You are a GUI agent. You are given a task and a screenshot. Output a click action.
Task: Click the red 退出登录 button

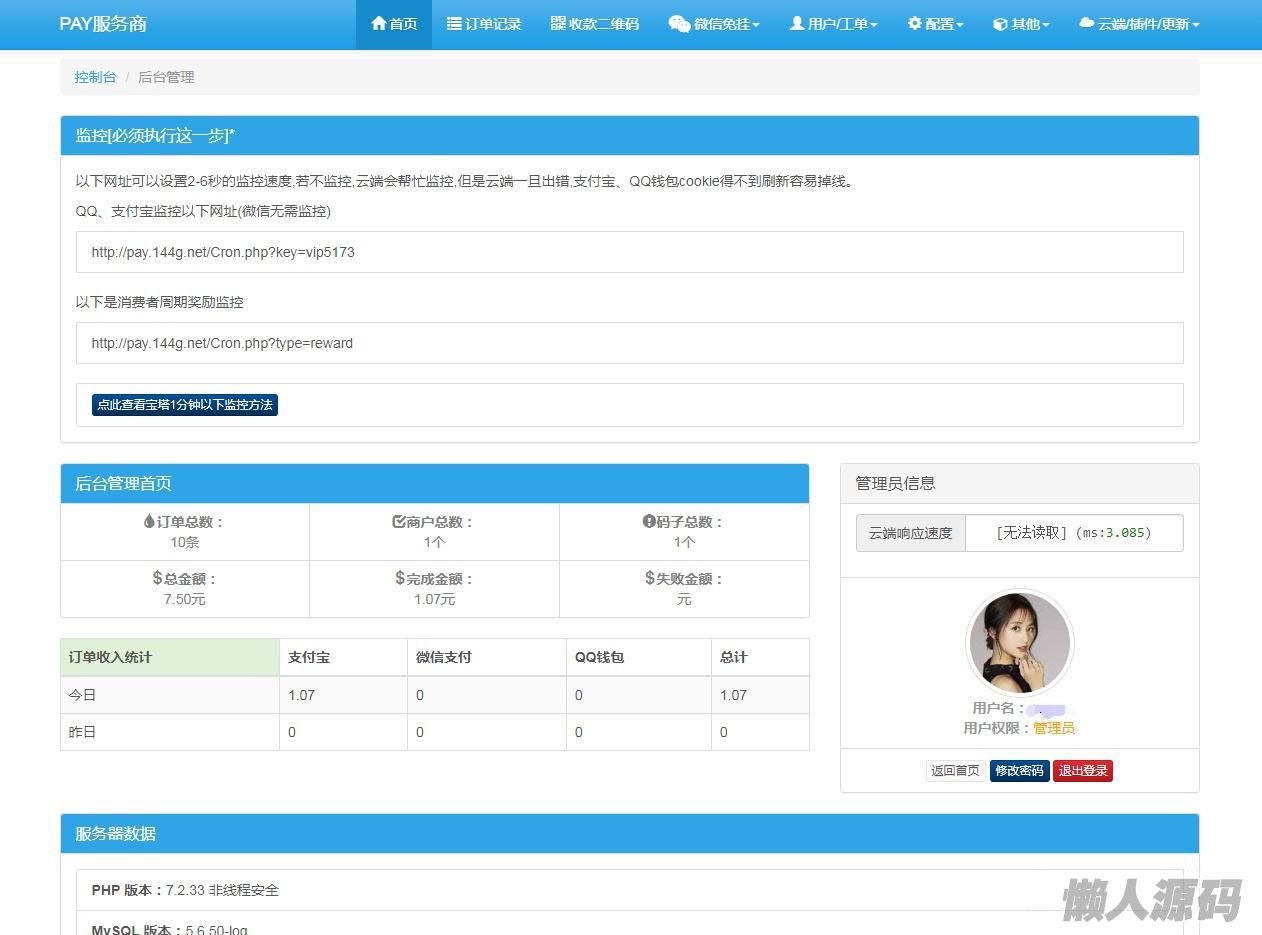1083,771
